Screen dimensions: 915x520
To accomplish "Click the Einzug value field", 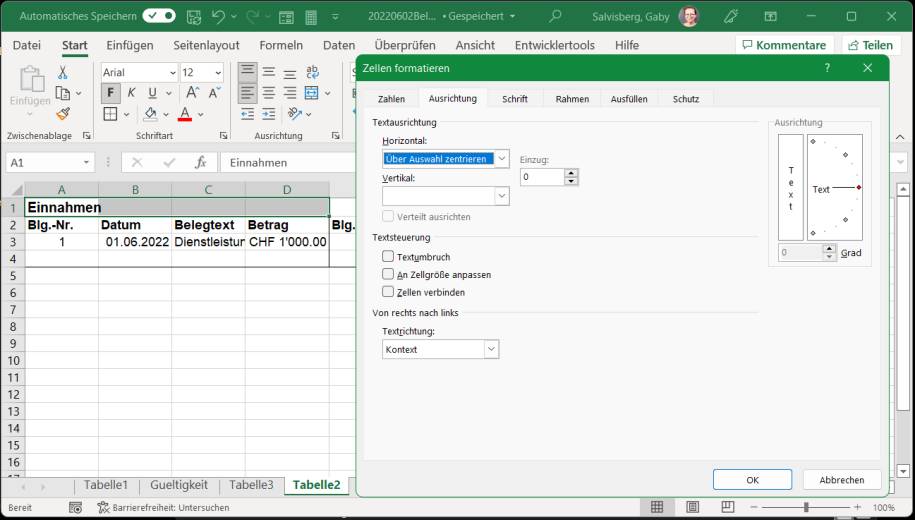I will pos(542,177).
